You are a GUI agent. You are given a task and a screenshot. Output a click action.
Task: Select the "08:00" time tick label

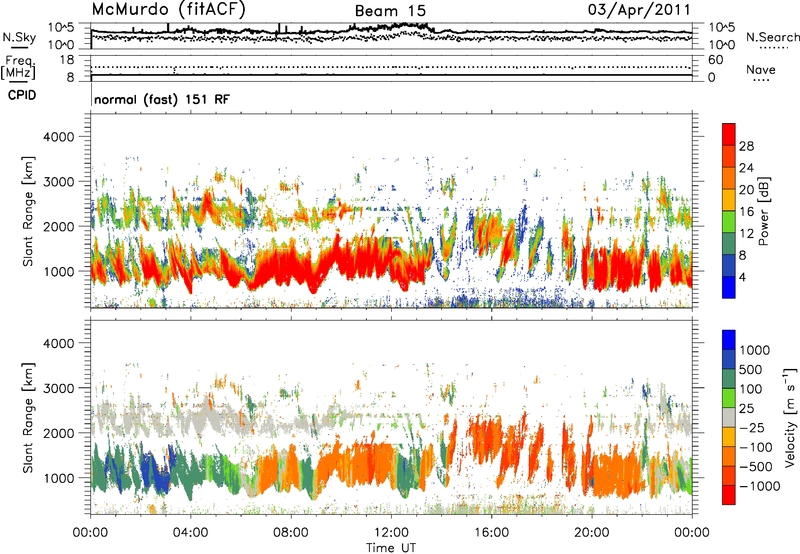[291, 533]
